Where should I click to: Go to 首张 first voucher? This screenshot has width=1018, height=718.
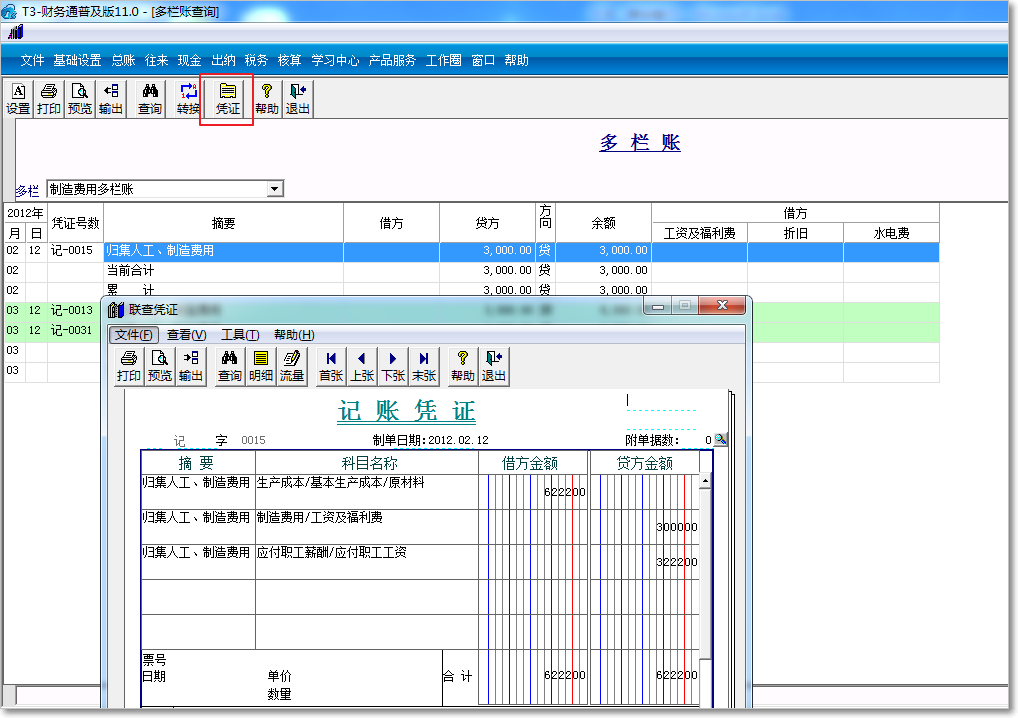[x=331, y=366]
